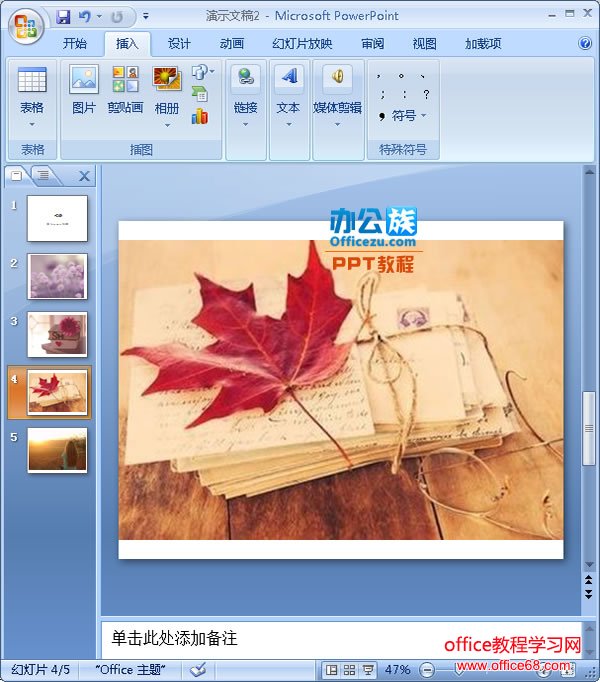
Task: Click 幻灯片 4/5 status indicator
Action: click(x=40, y=670)
